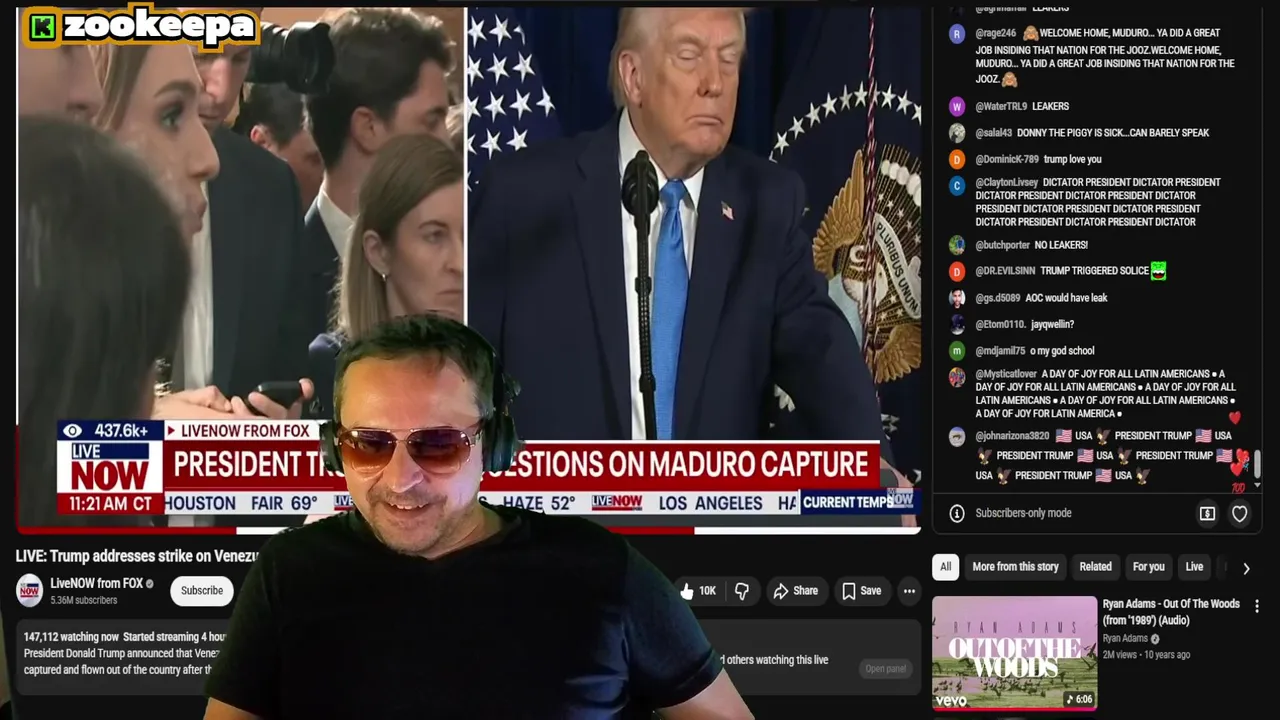Click the @Mysticatlover chat avatar
The image size is (1280, 720).
(x=957, y=377)
